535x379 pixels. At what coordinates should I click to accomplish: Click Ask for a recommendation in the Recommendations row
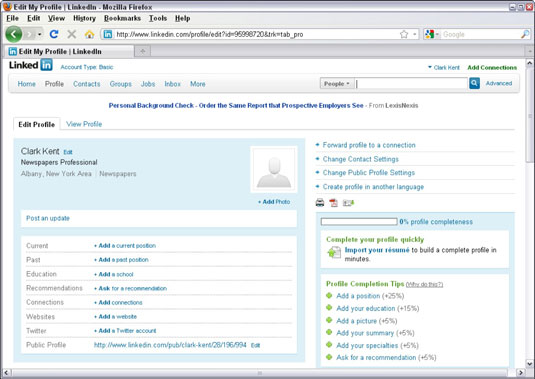(x=130, y=289)
